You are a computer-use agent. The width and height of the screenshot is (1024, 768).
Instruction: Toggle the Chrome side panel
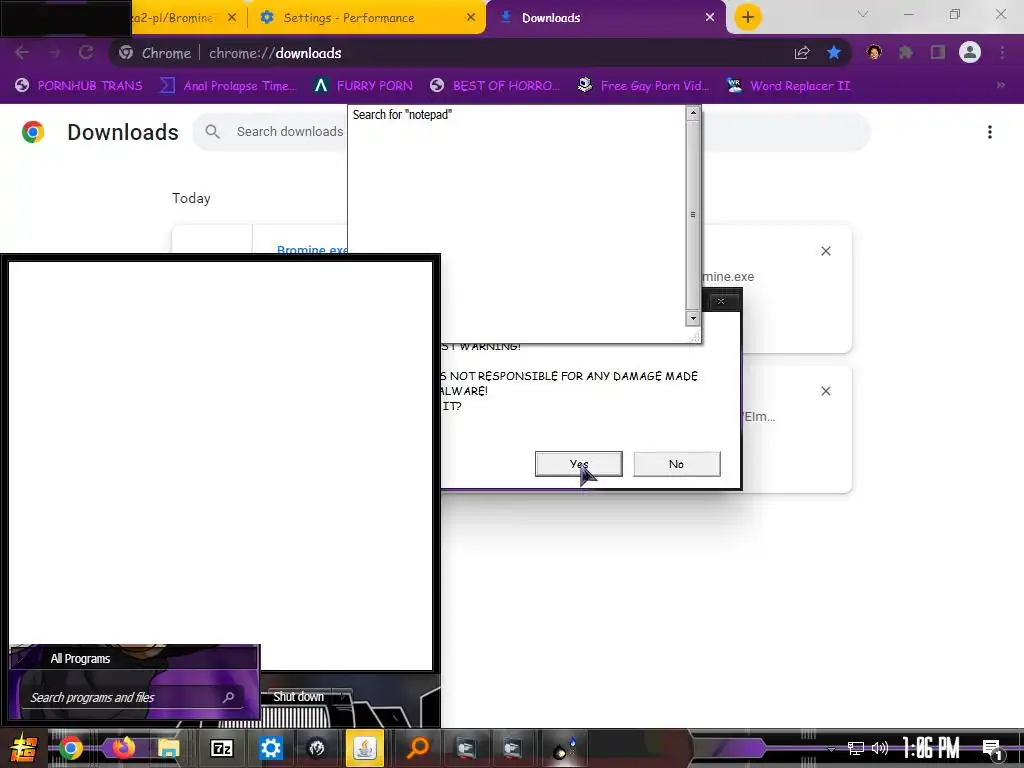[x=938, y=53]
